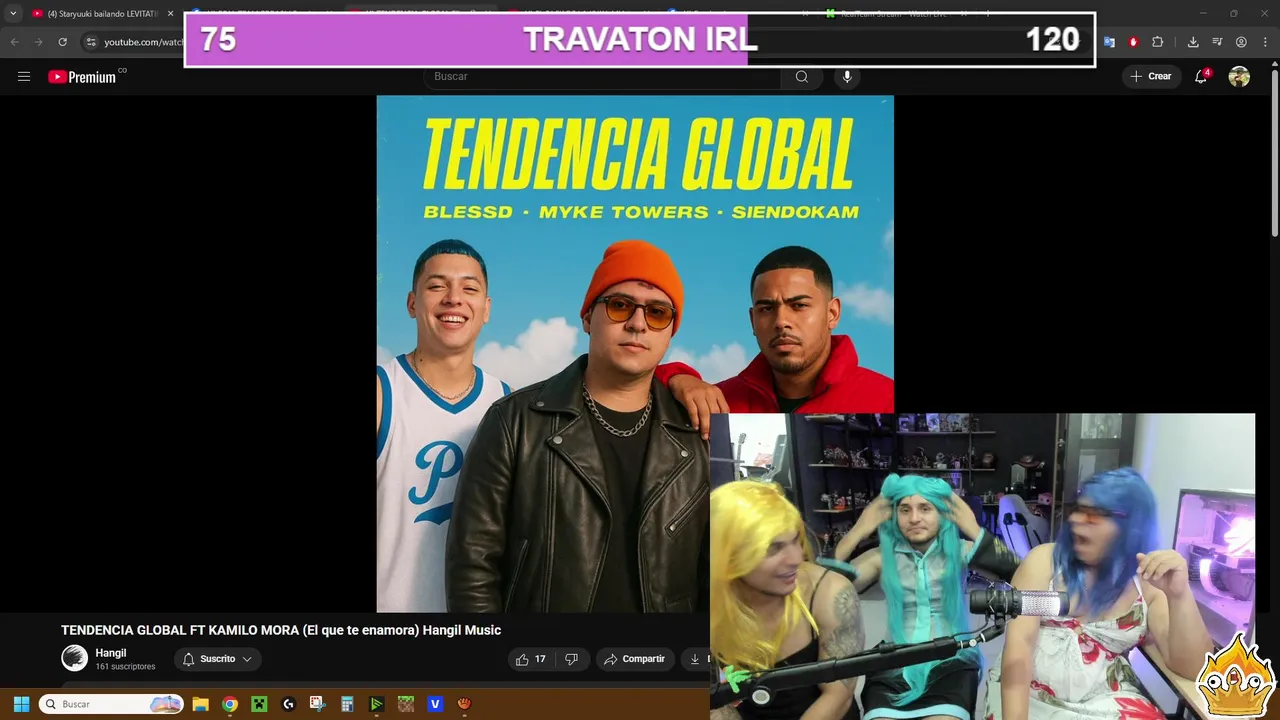Open the Hangil channel name link
The width and height of the screenshot is (1280, 720).
110,653
